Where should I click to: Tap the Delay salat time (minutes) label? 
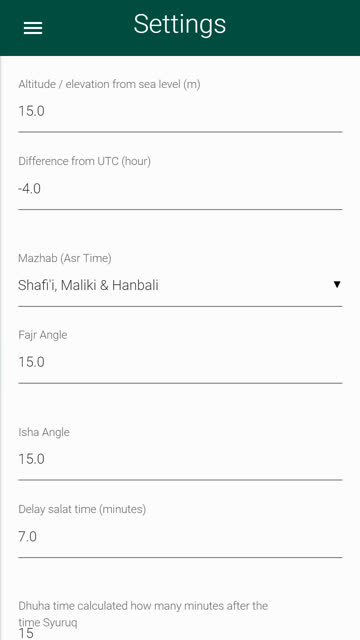point(82,509)
